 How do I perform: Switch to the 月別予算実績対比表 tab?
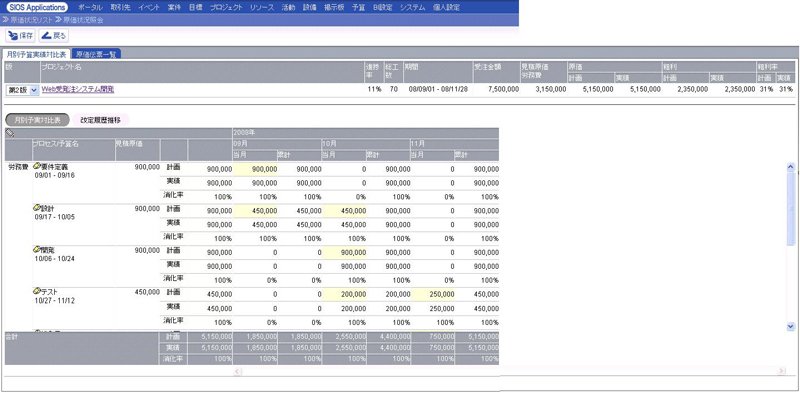click(36, 54)
